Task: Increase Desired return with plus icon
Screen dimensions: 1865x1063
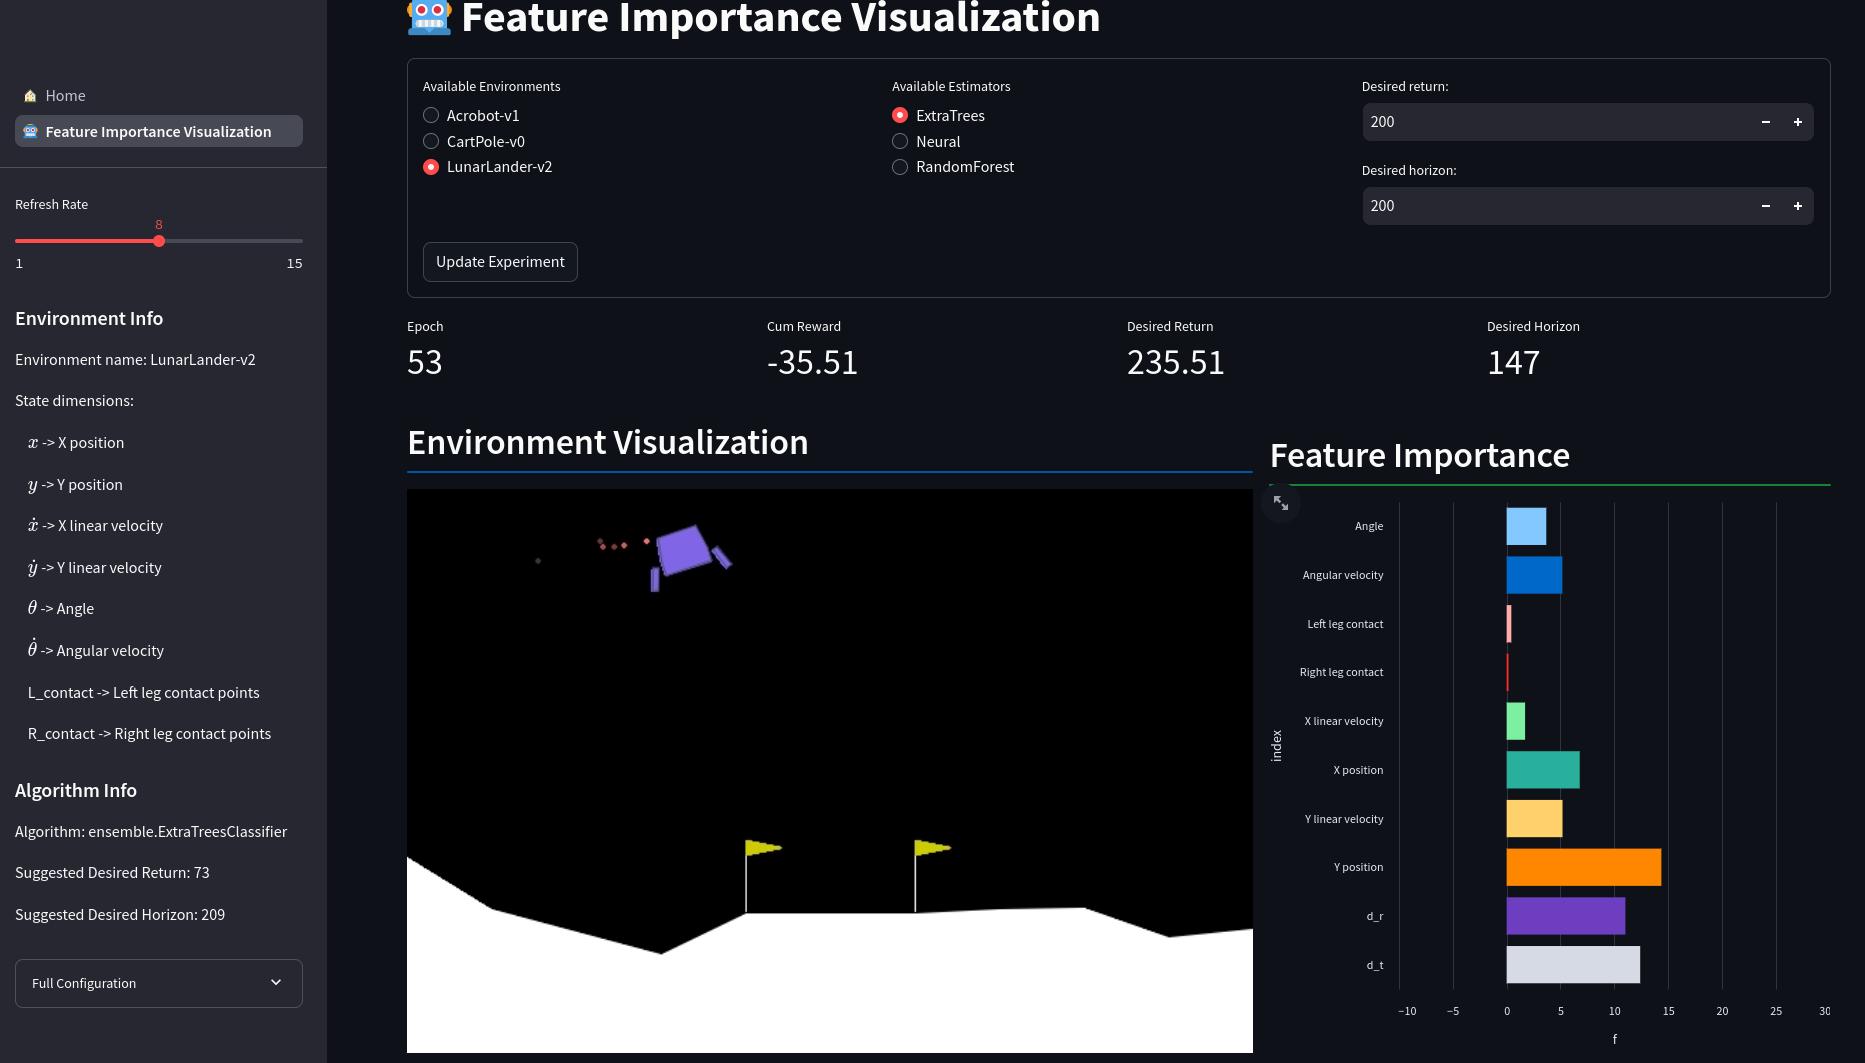Action: 1797,122
